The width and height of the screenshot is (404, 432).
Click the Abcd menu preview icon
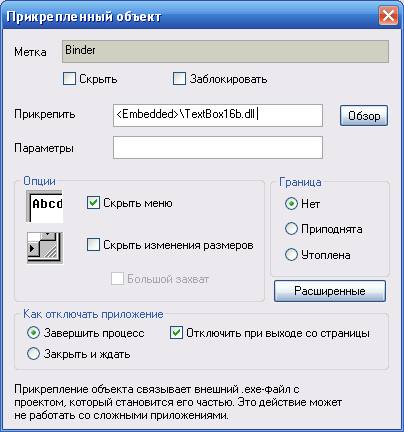point(44,206)
